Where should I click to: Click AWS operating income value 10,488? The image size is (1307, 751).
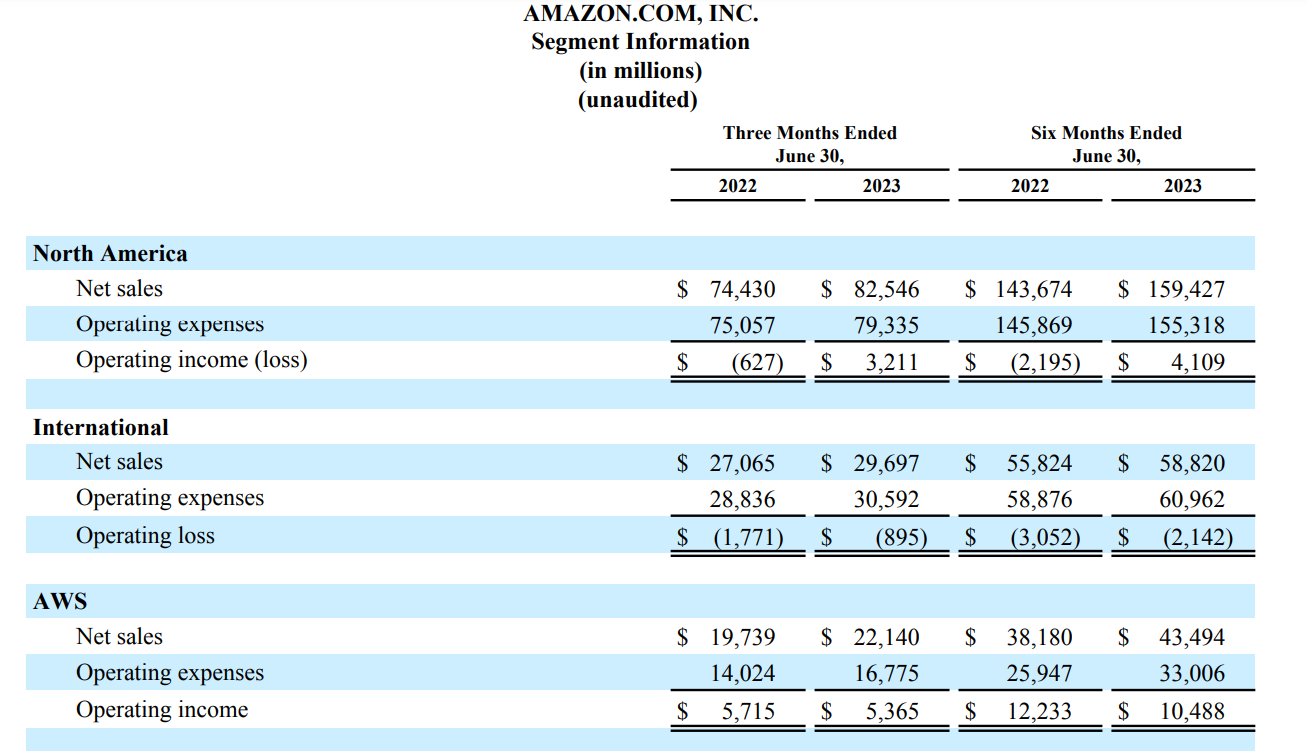[x=1192, y=712]
